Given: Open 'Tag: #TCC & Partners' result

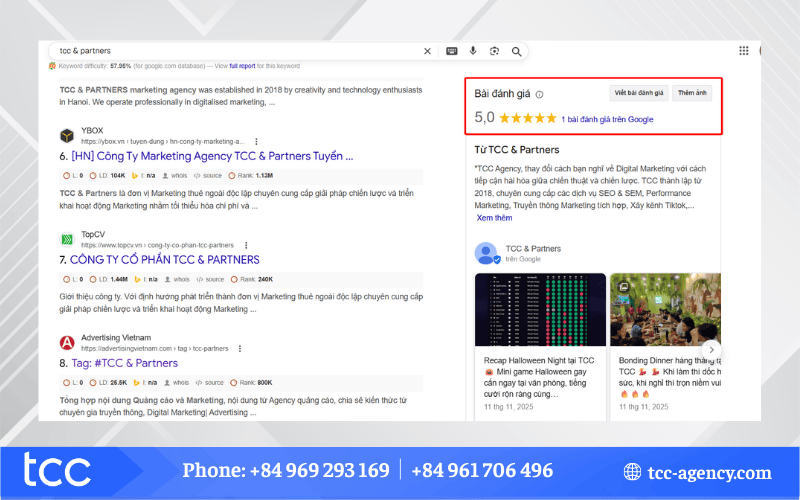Looking at the screenshot, I should tap(124, 363).
